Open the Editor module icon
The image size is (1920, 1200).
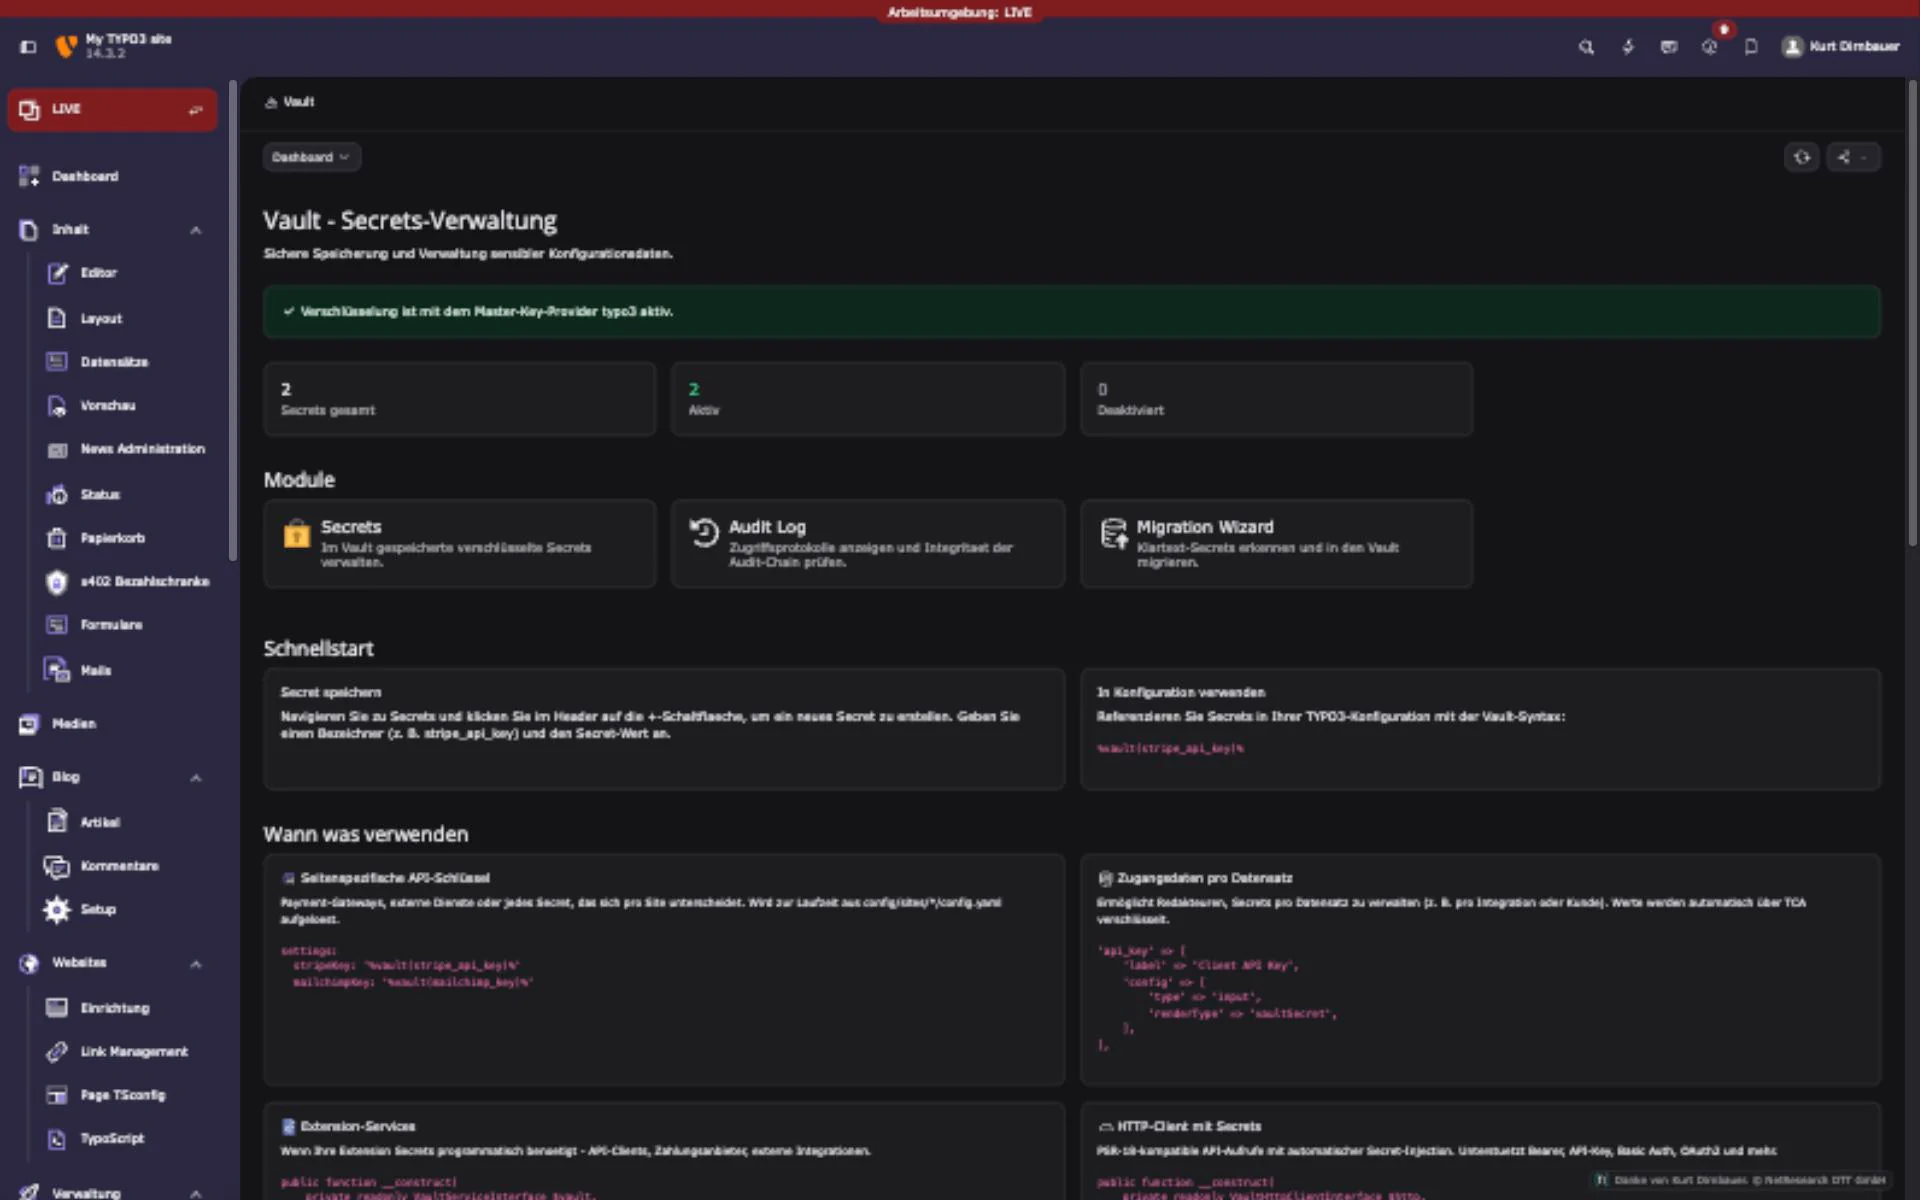[x=57, y=273]
